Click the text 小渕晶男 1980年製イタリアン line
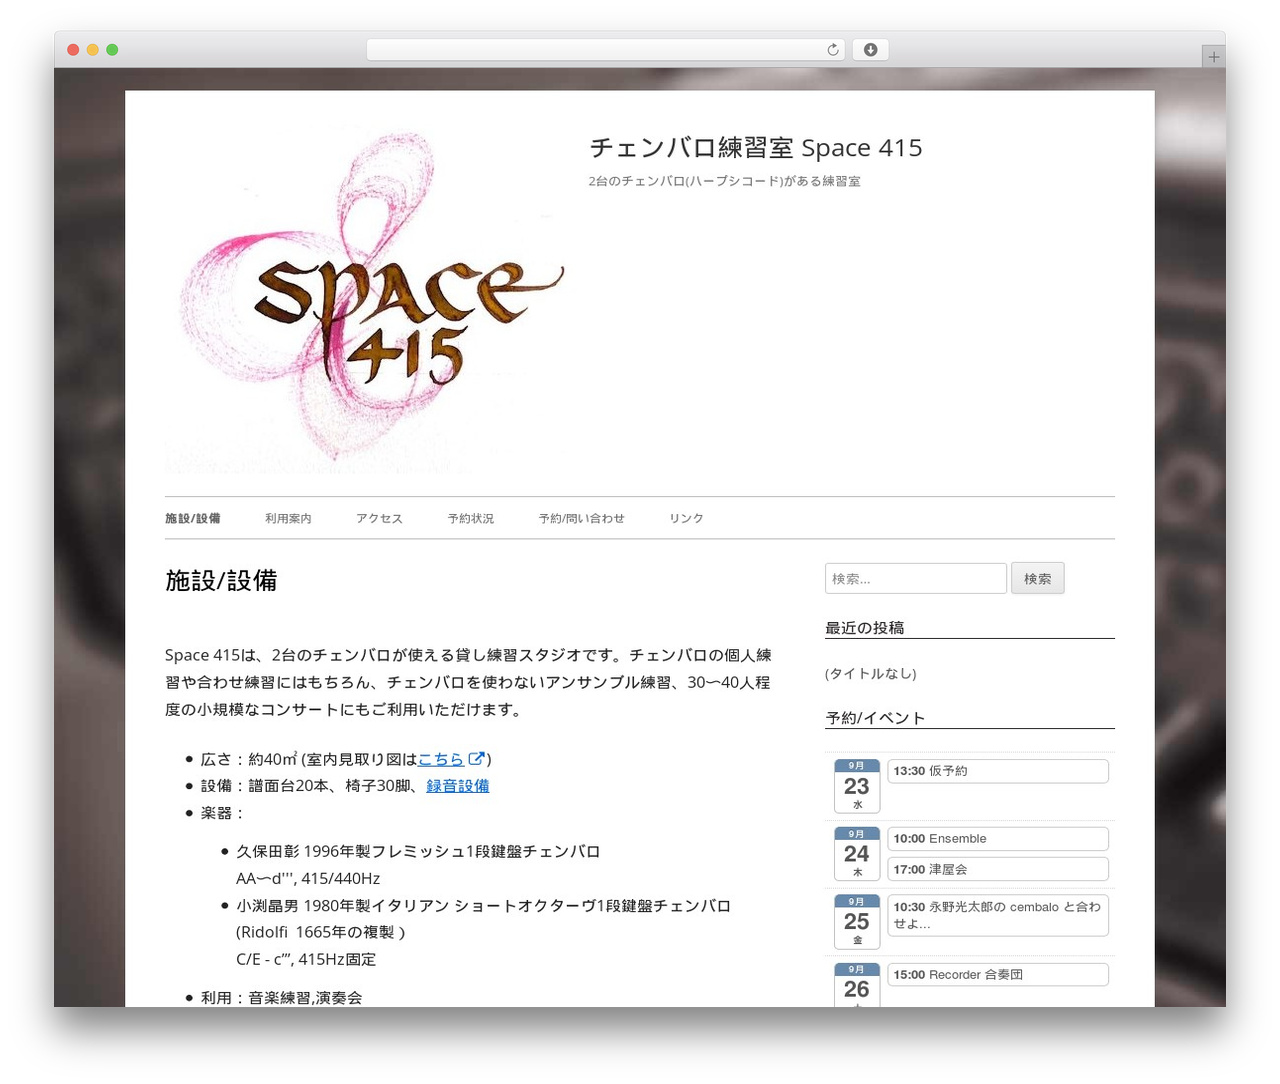 coord(484,905)
